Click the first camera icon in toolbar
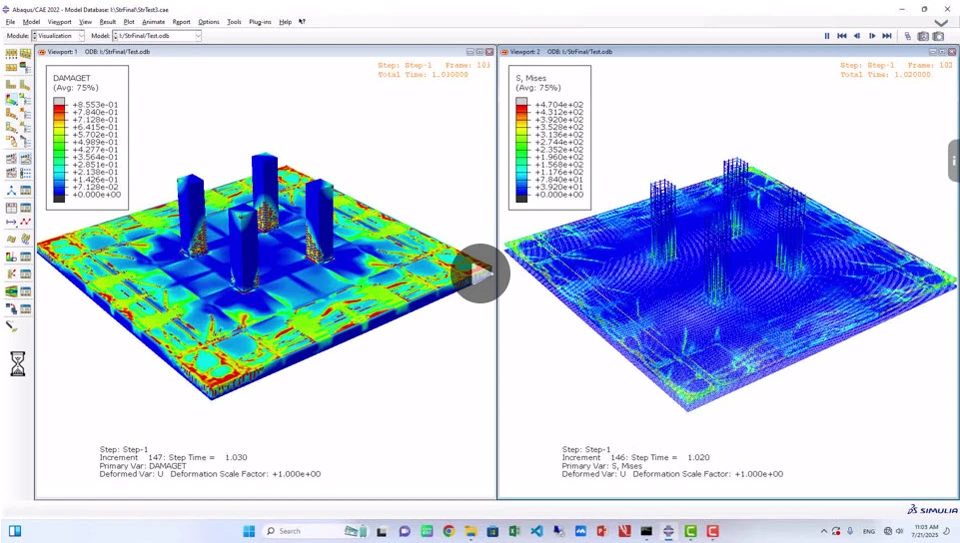This screenshot has width=960, height=543. pos(924,36)
